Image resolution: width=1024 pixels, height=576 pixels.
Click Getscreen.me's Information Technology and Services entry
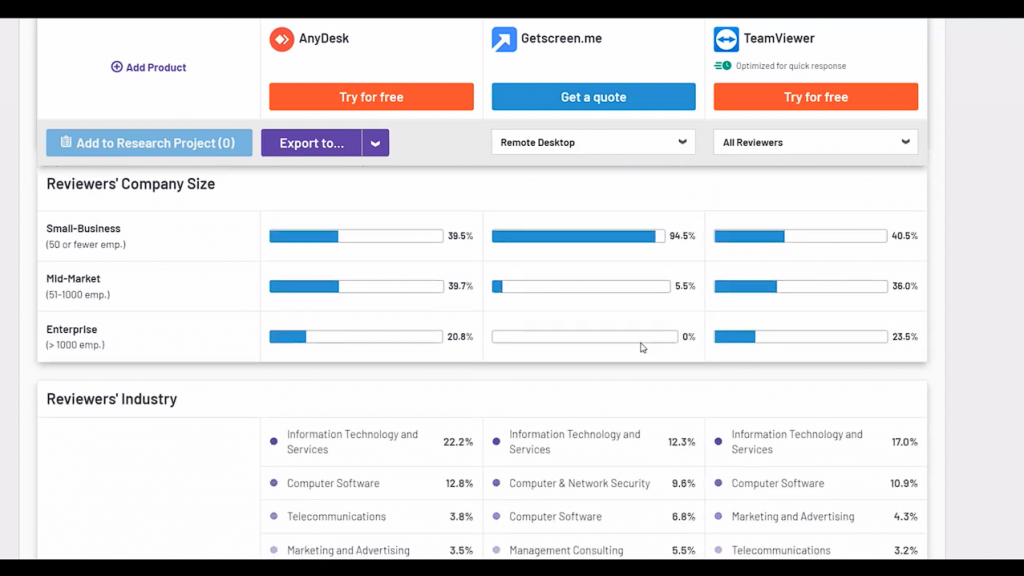(575, 442)
